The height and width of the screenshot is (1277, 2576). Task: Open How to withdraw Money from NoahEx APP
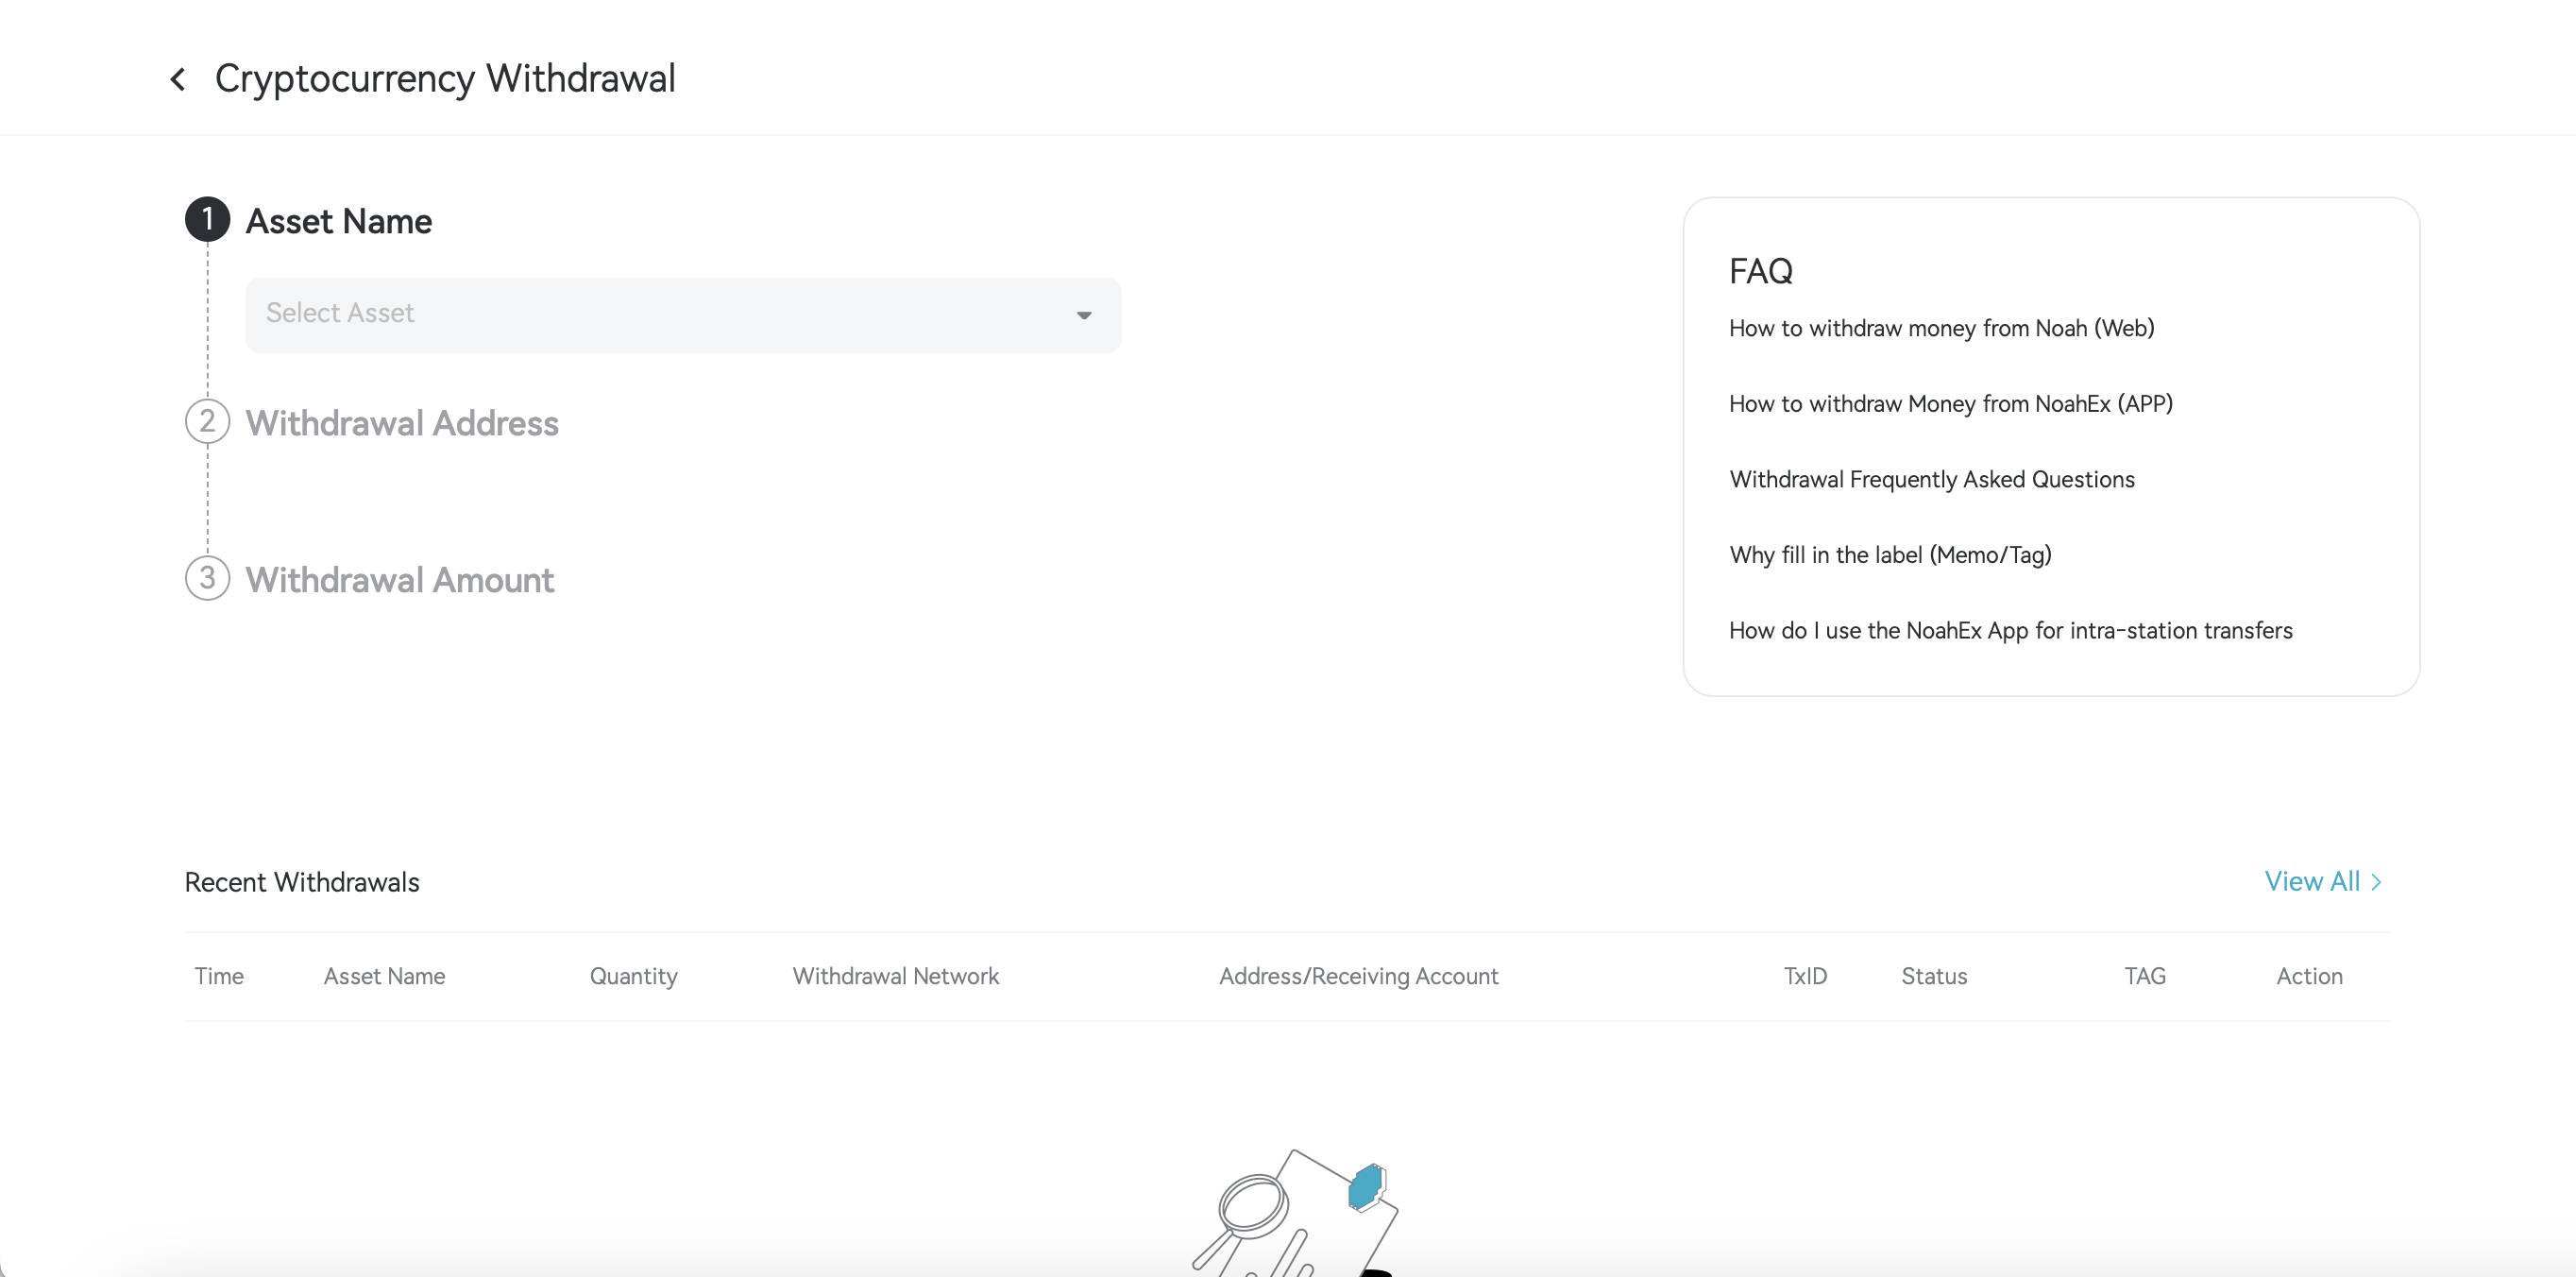coord(1950,404)
